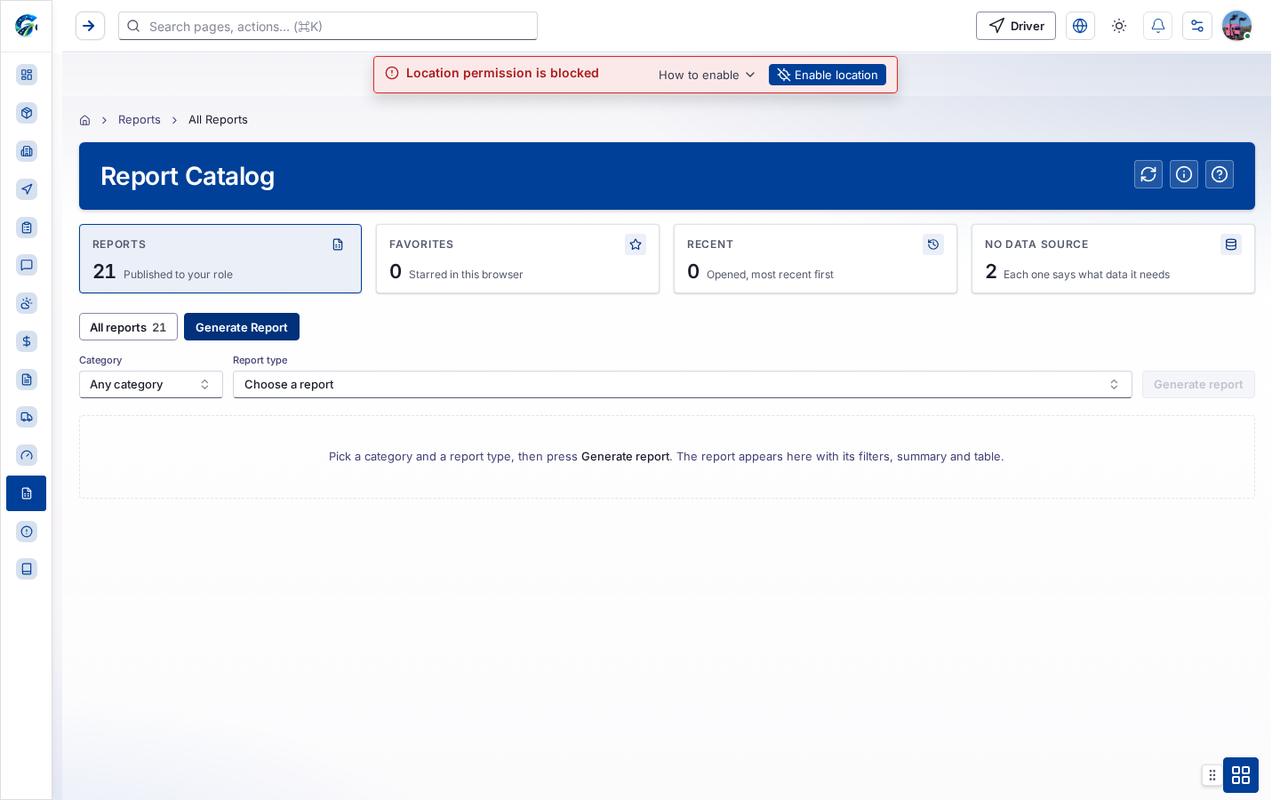The height and width of the screenshot is (800, 1280).
Task: Open the language globe icon
Action: (x=1080, y=26)
